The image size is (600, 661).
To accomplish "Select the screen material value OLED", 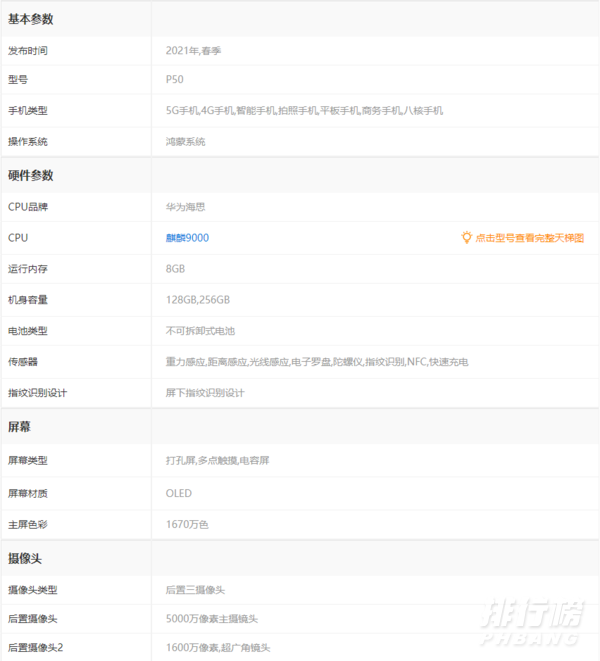I will pos(179,493).
